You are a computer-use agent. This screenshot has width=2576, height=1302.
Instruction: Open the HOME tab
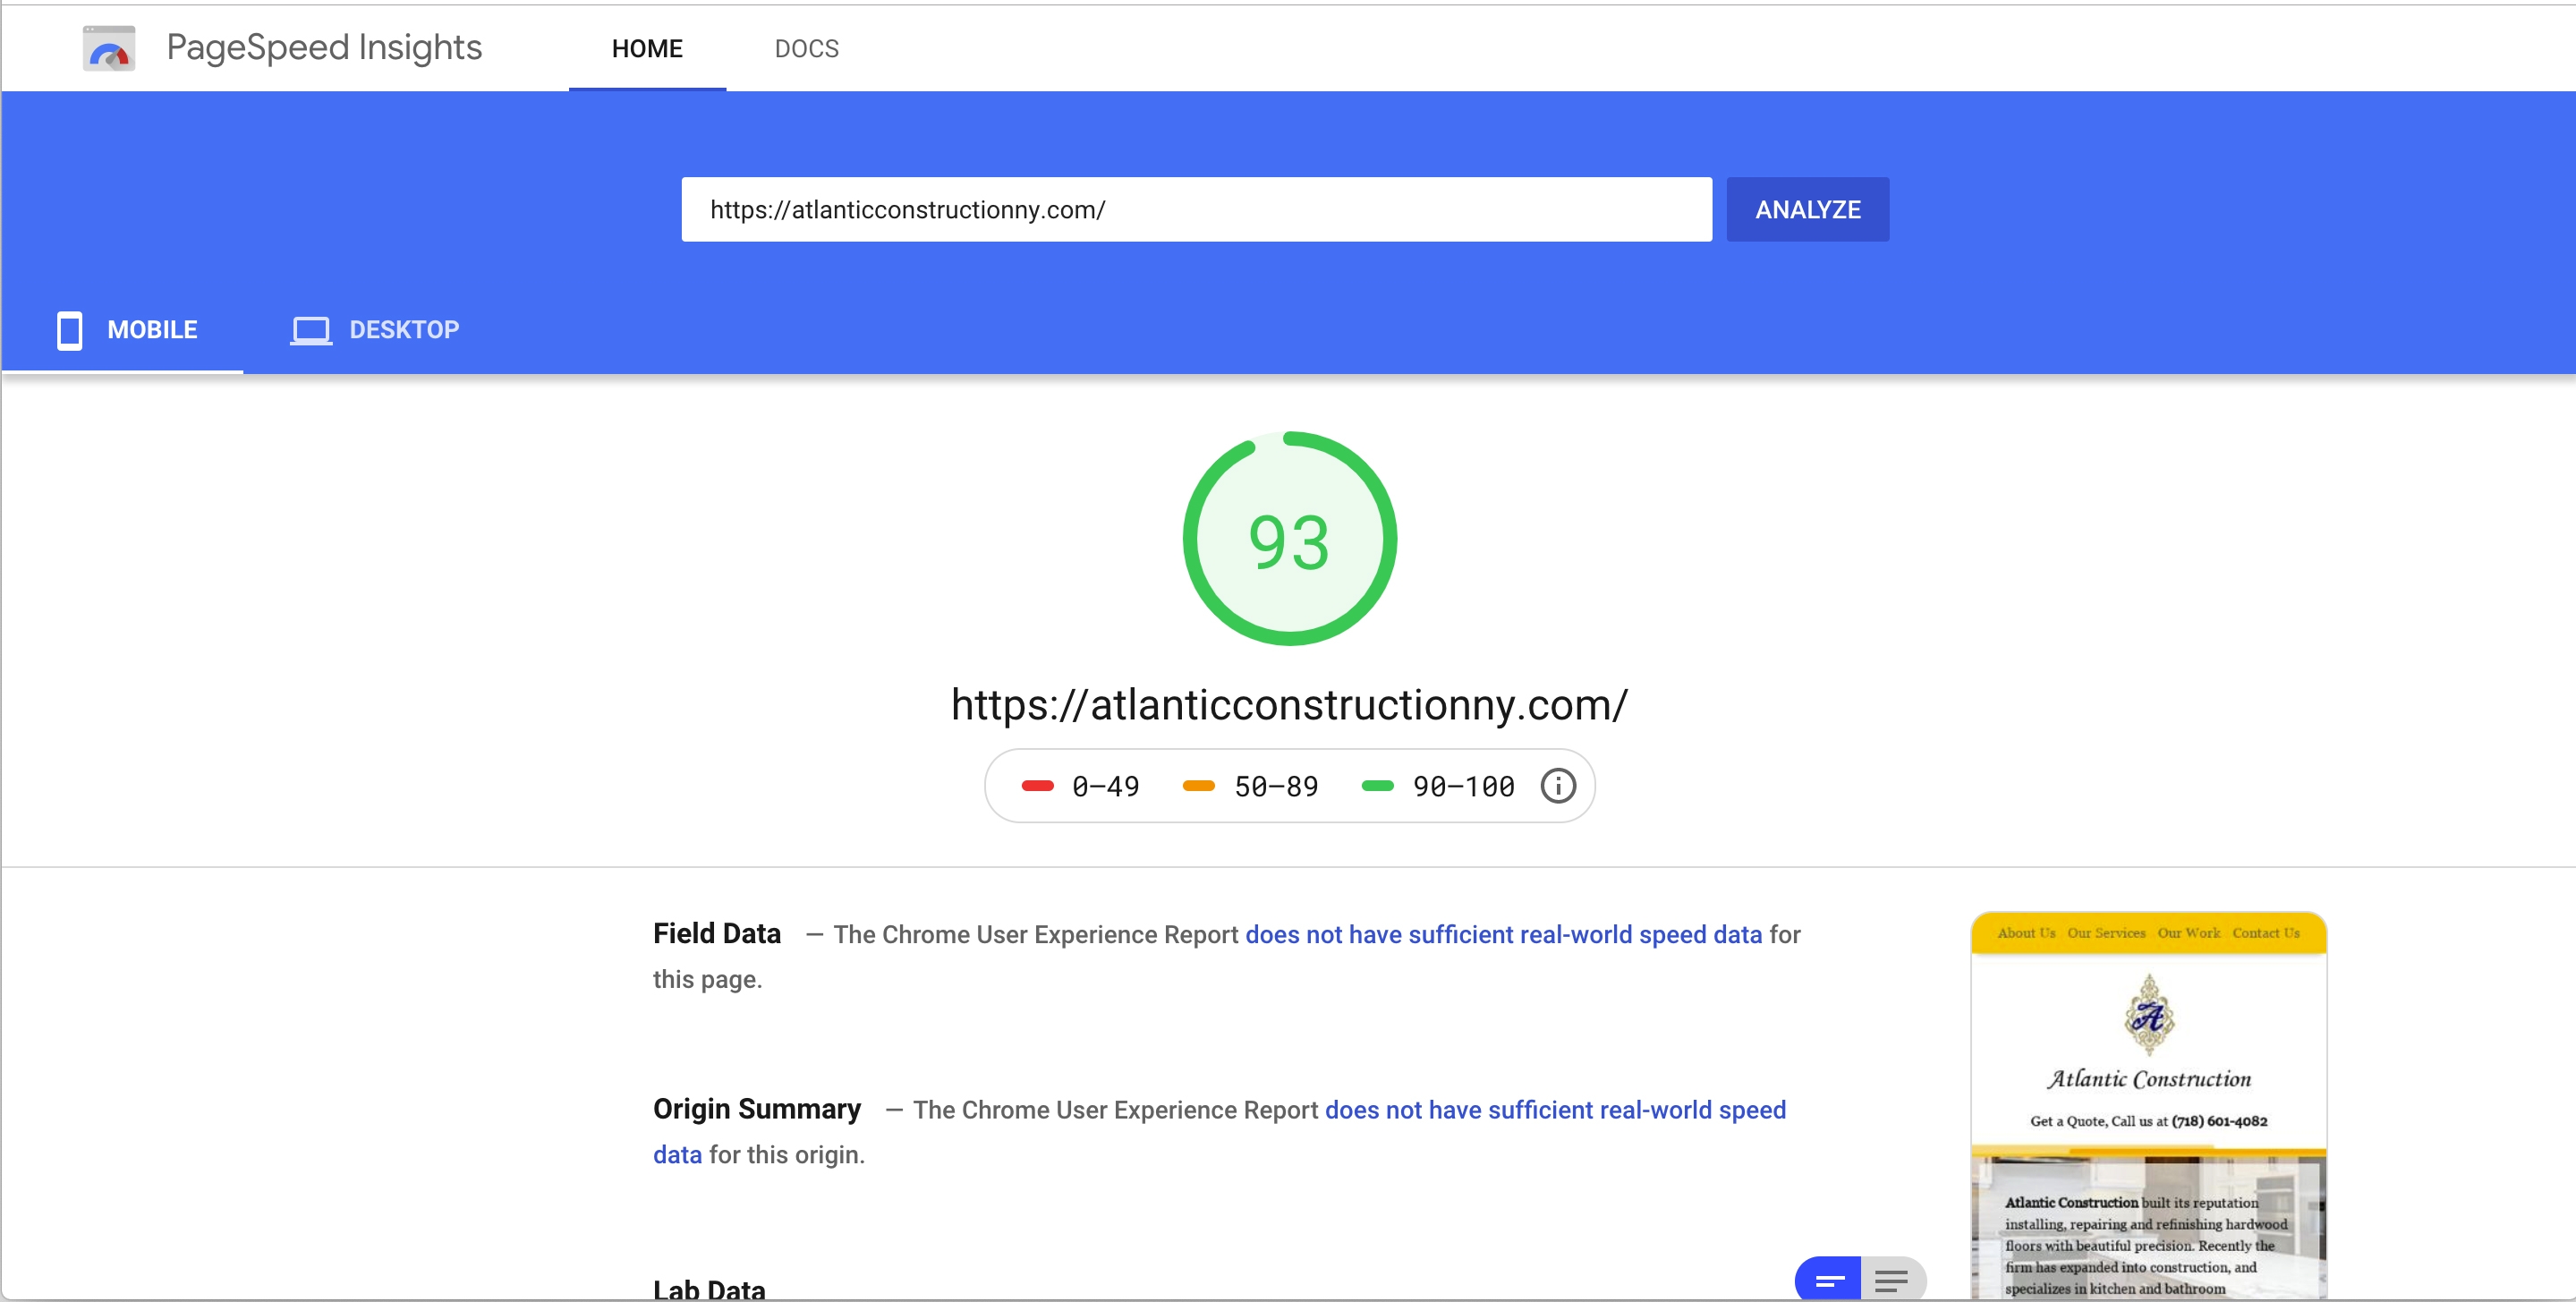[x=647, y=48]
